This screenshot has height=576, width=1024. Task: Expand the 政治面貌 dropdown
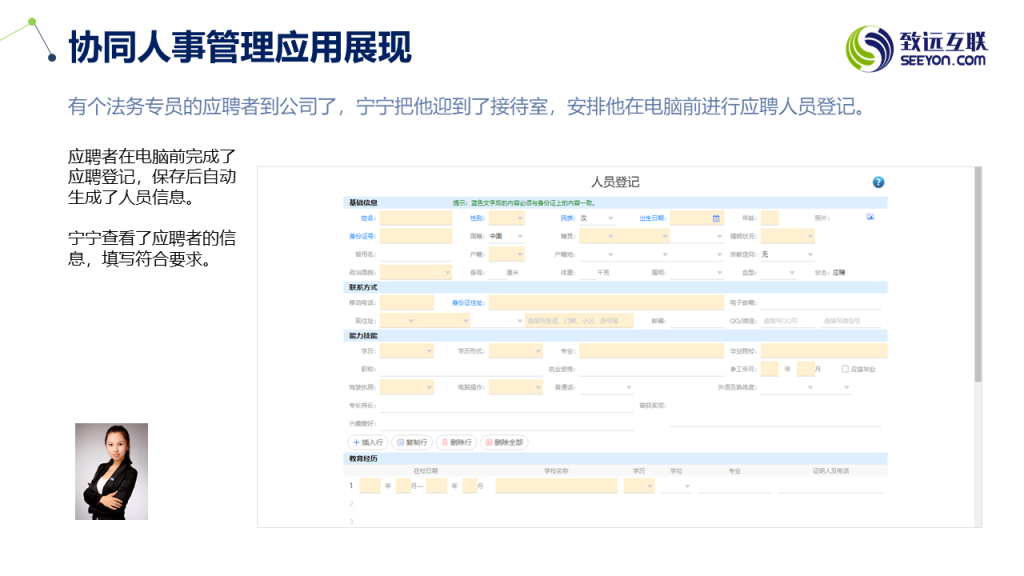415,272
